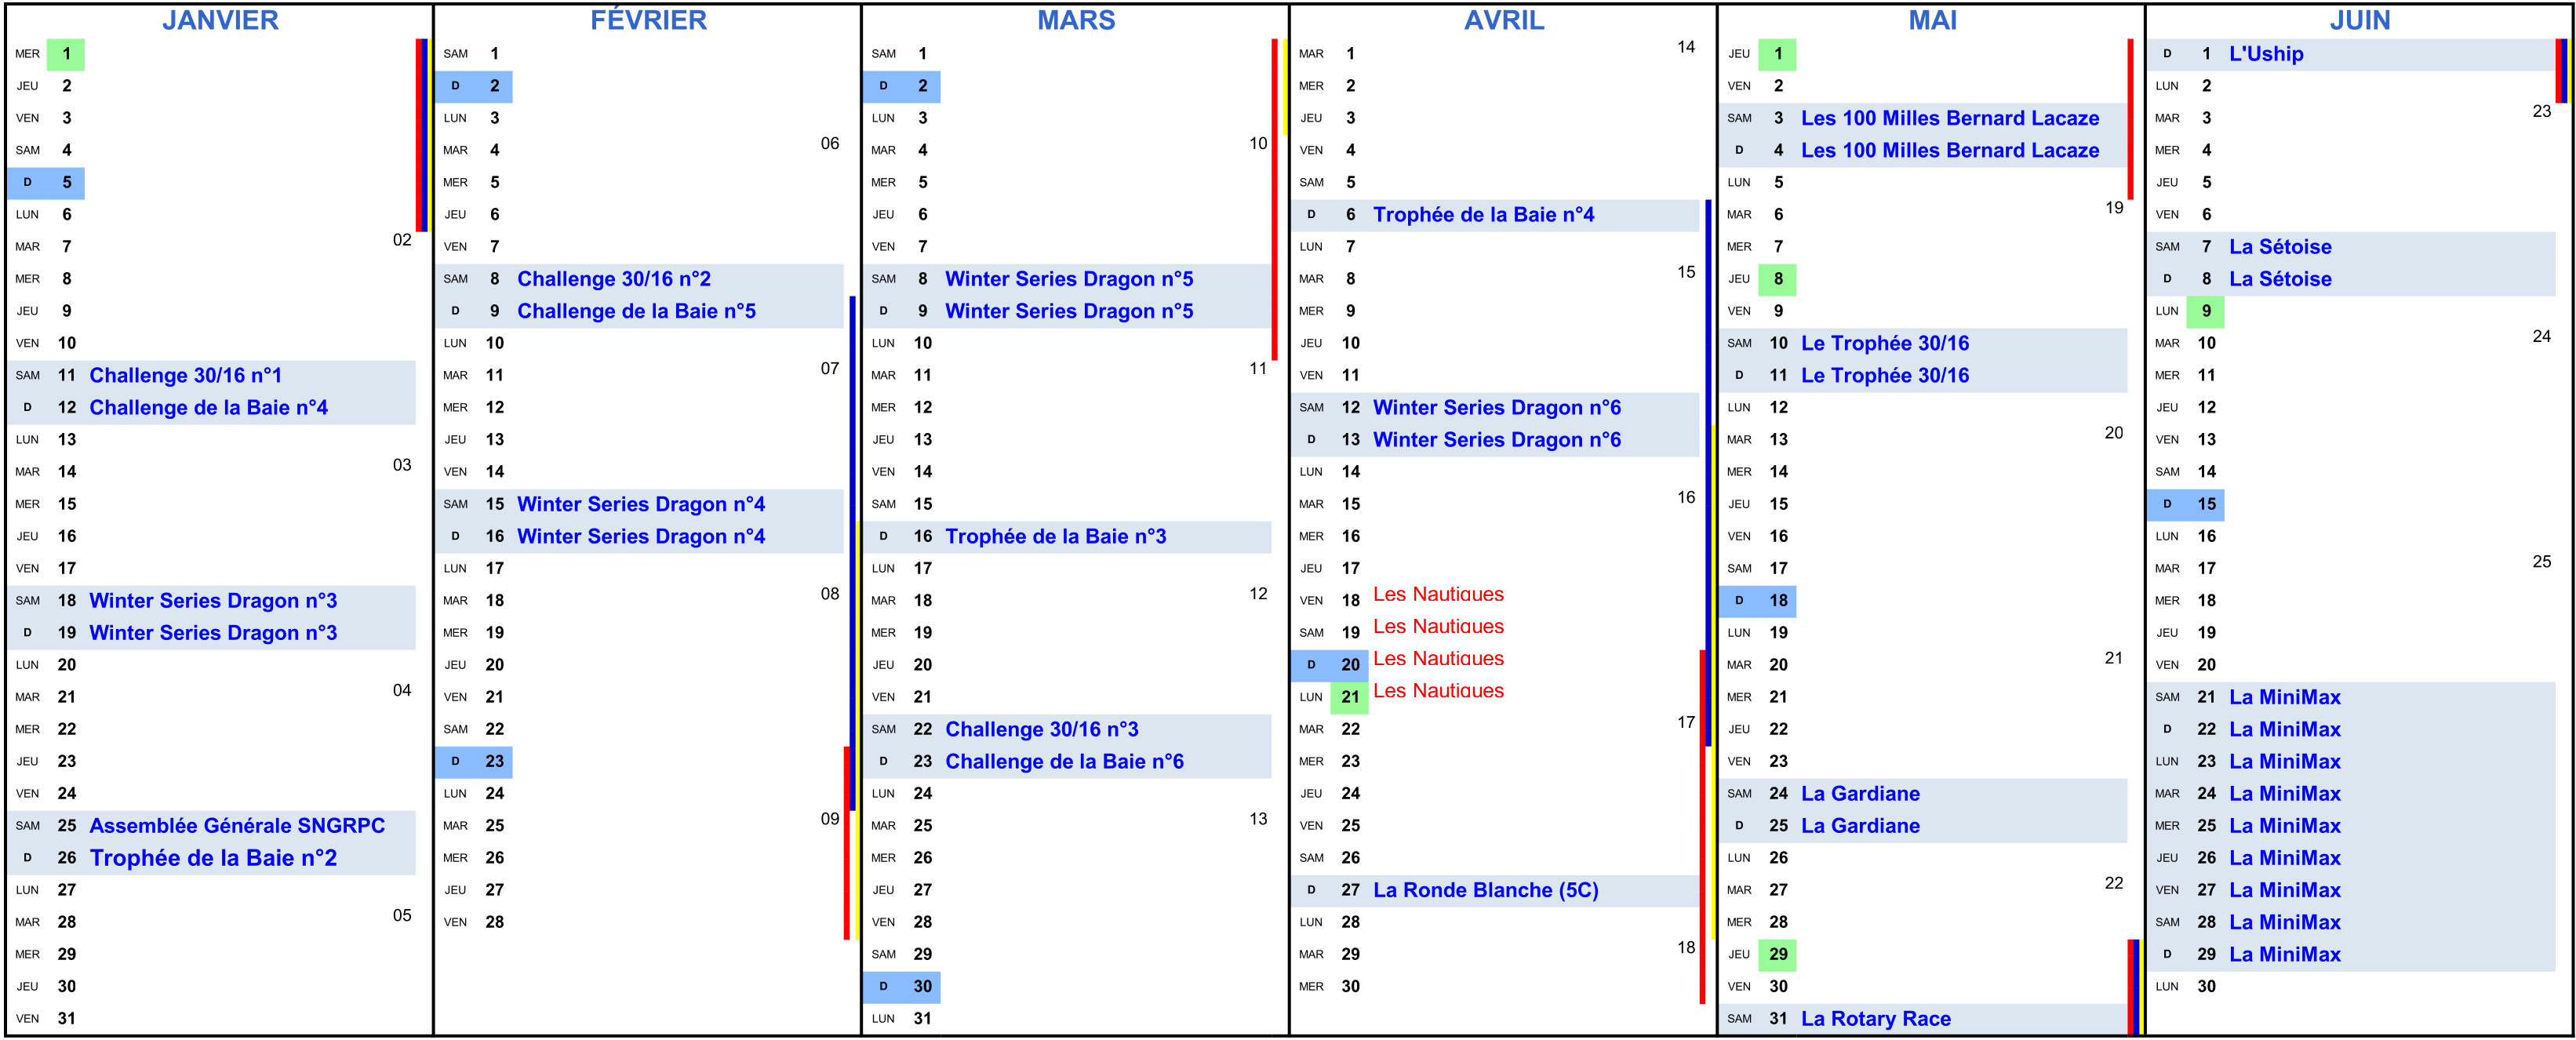Viewport: 2576px width, 1040px height.
Task: Open Winter Series Dragon n°3 on January 19
Action: pos(213,633)
